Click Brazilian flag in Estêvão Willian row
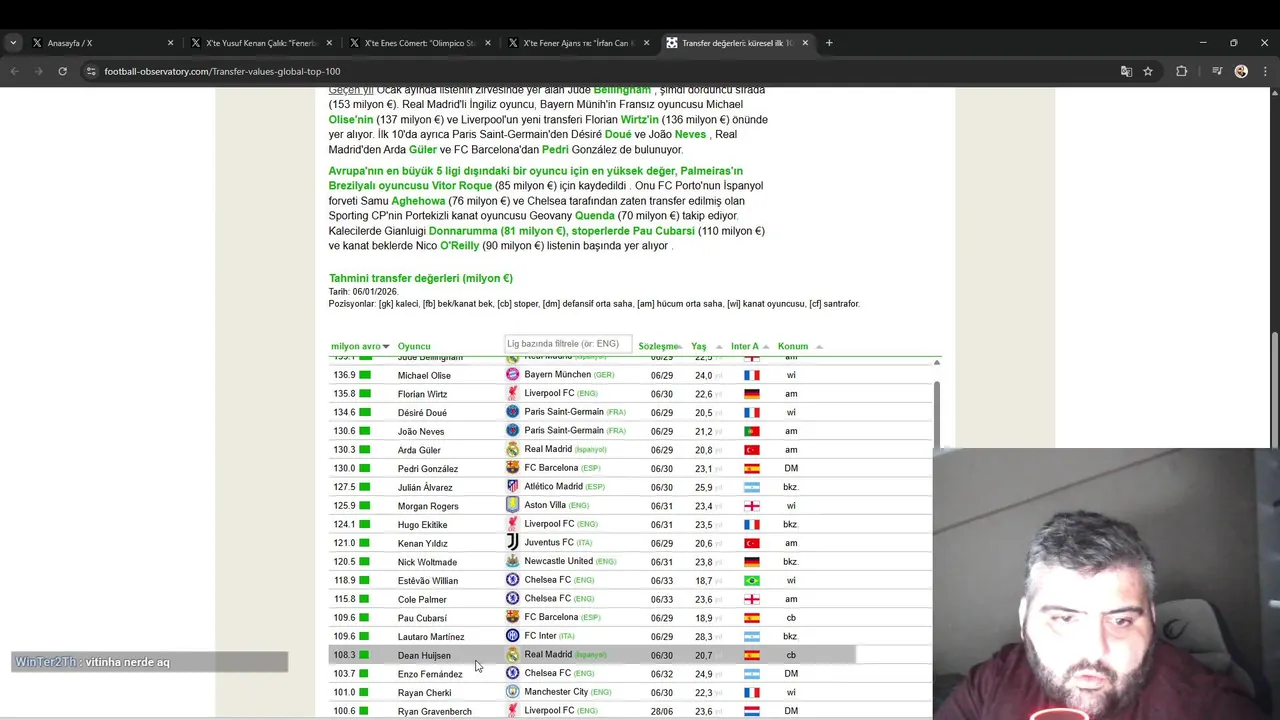The width and height of the screenshot is (1280, 720). pos(752,580)
